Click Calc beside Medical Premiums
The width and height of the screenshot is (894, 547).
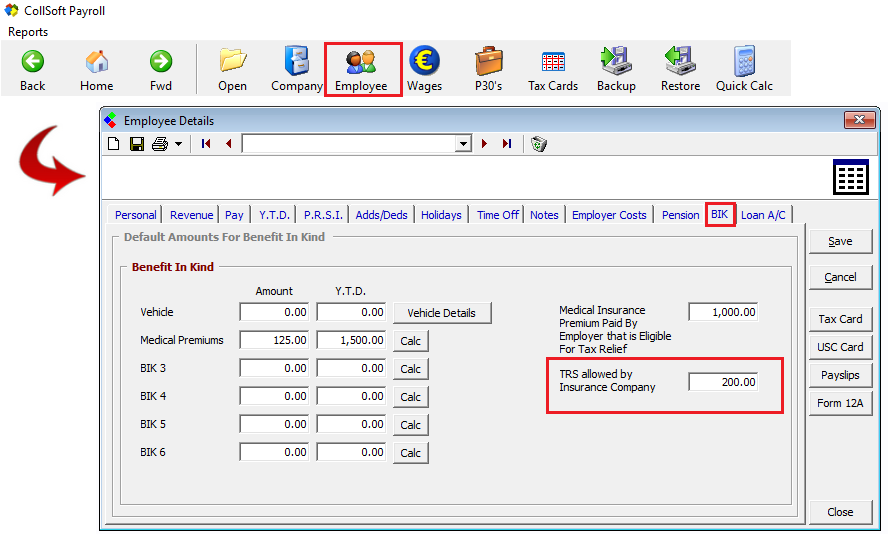[x=410, y=341]
